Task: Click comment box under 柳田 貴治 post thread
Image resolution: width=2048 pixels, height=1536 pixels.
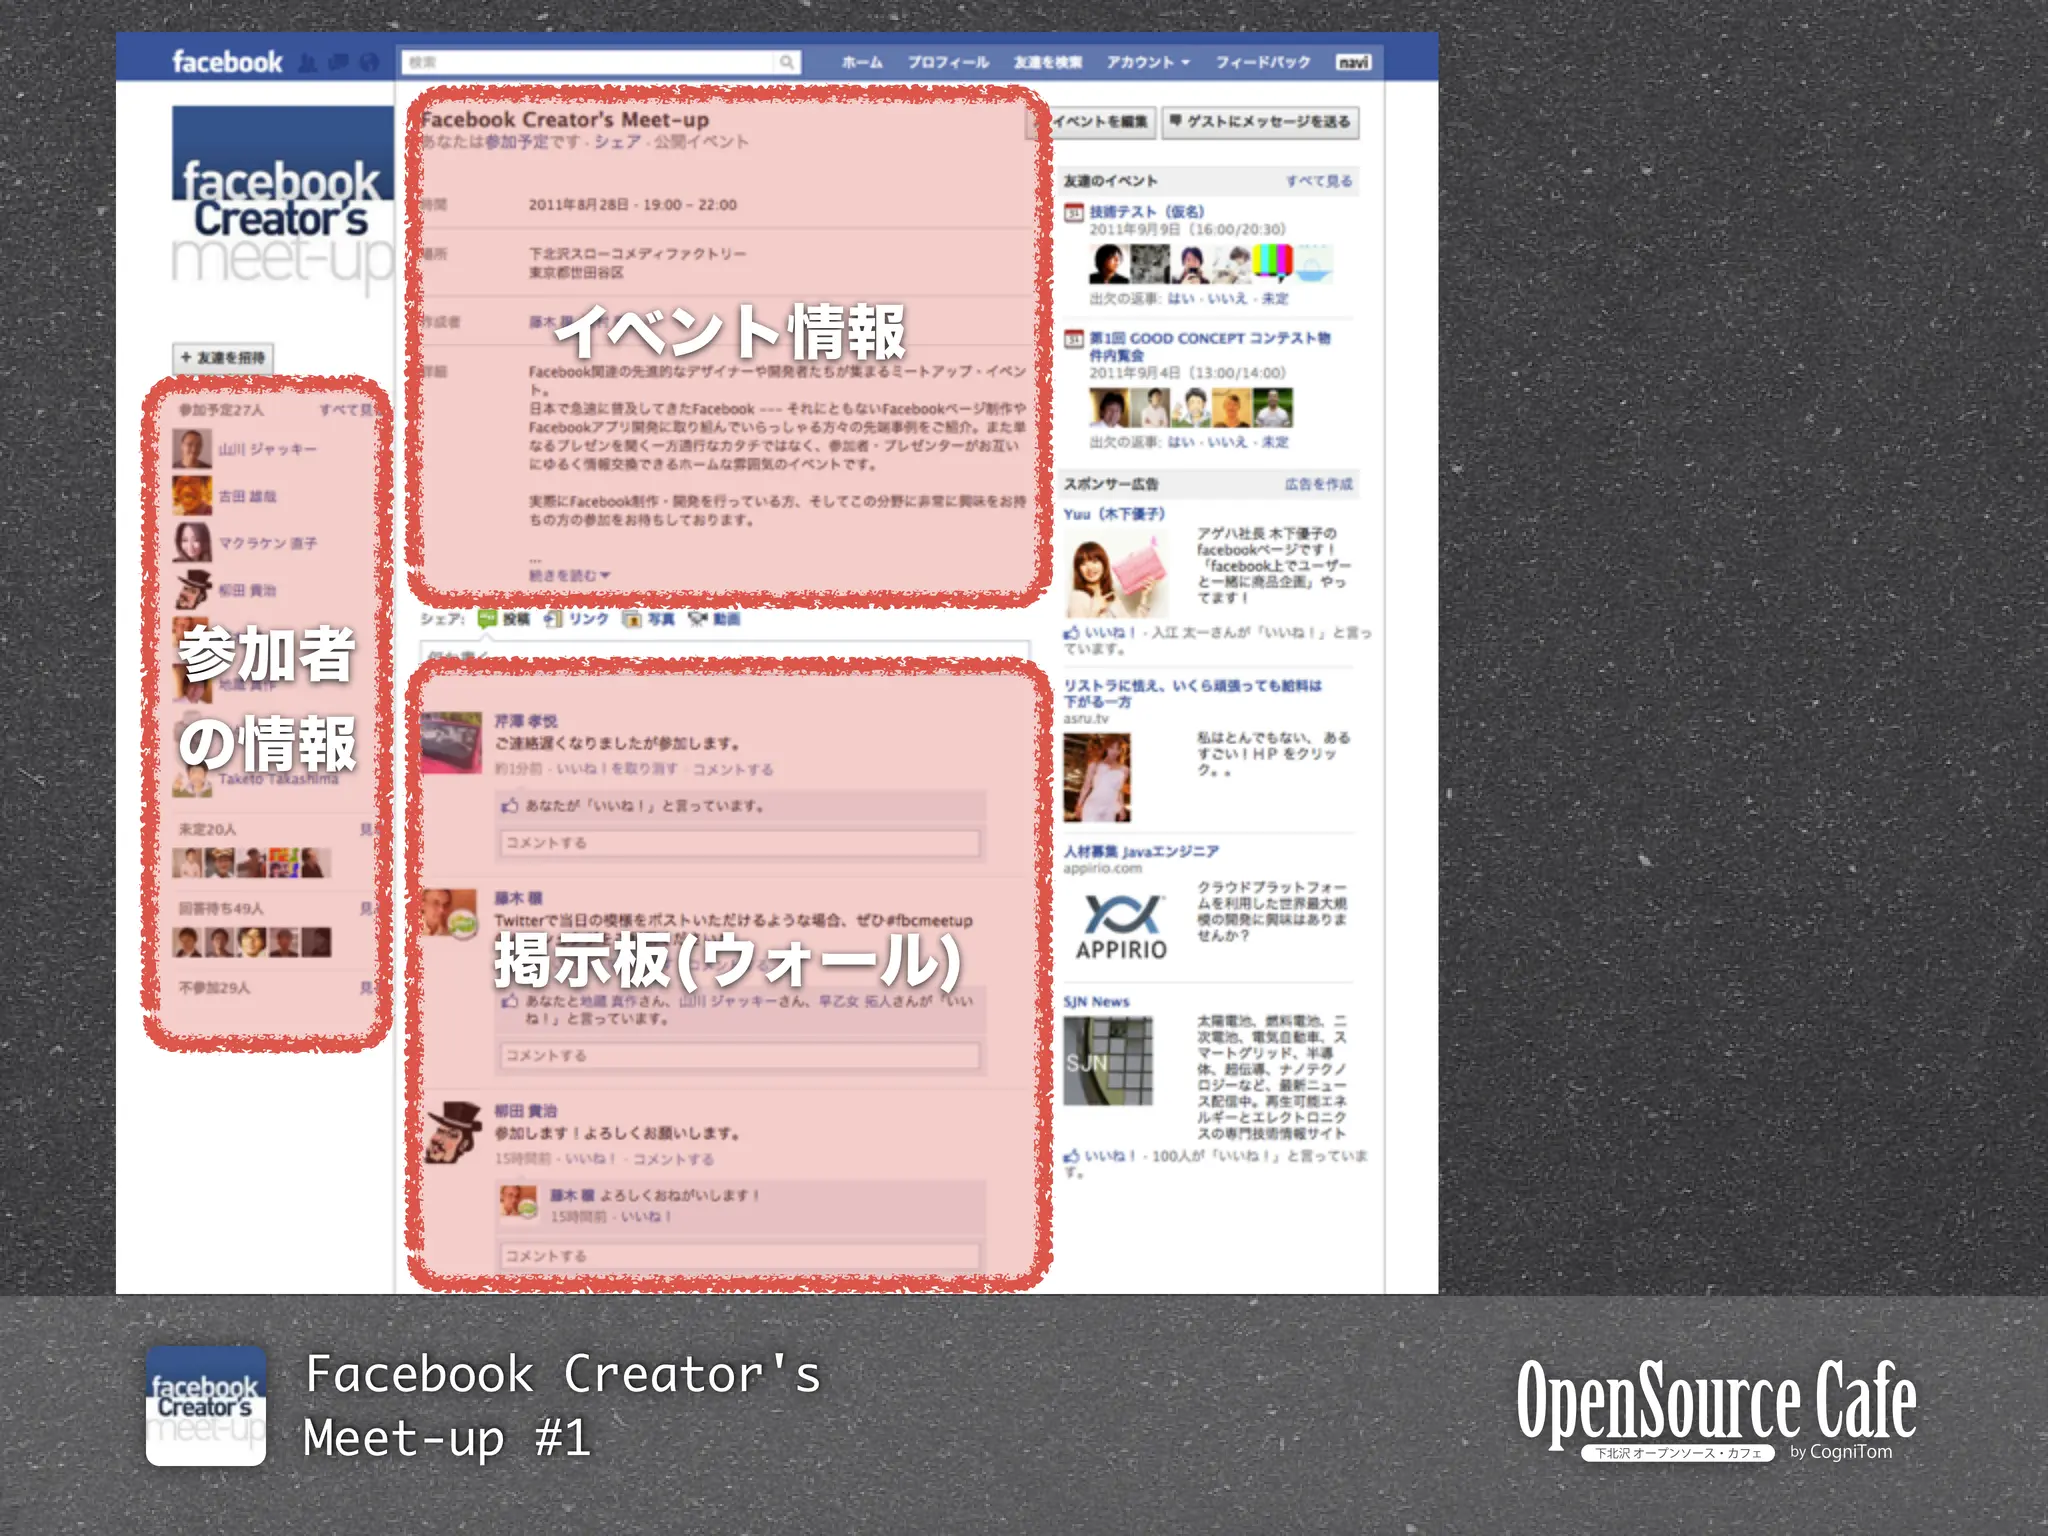Action: click(740, 1256)
